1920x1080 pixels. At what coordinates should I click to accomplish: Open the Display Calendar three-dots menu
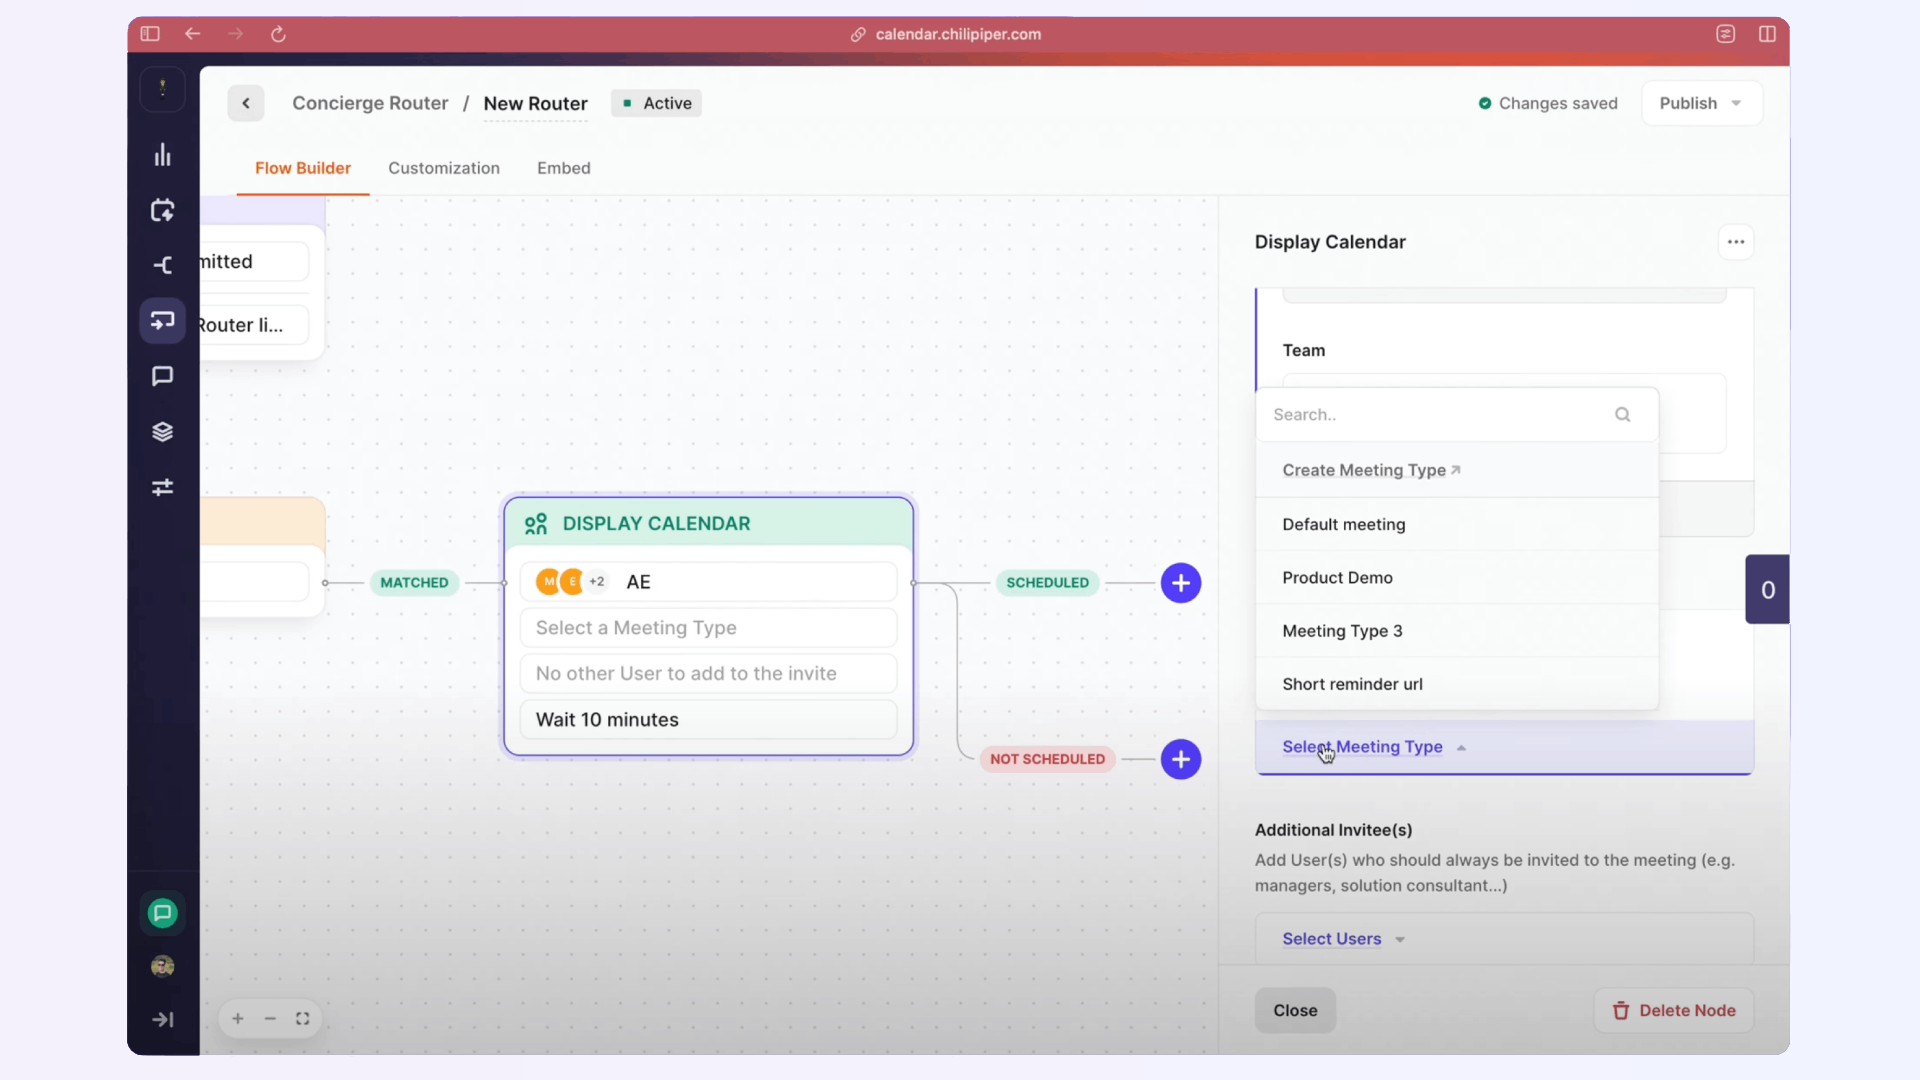click(x=1735, y=242)
